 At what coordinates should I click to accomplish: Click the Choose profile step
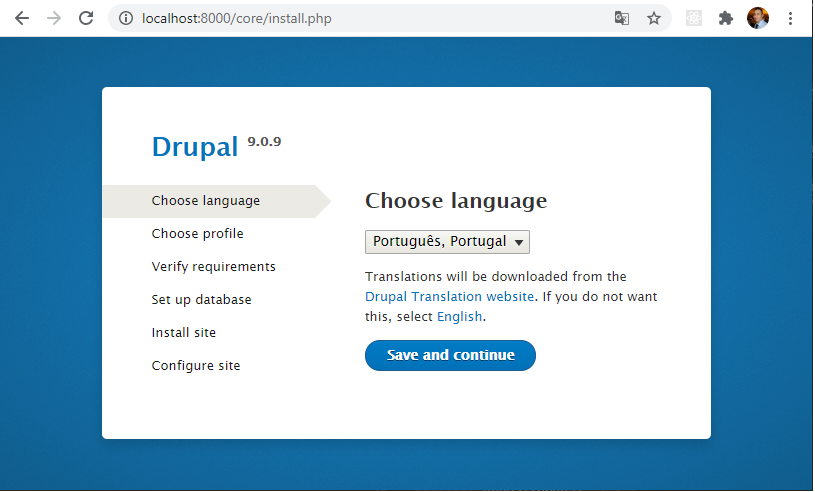click(x=198, y=234)
